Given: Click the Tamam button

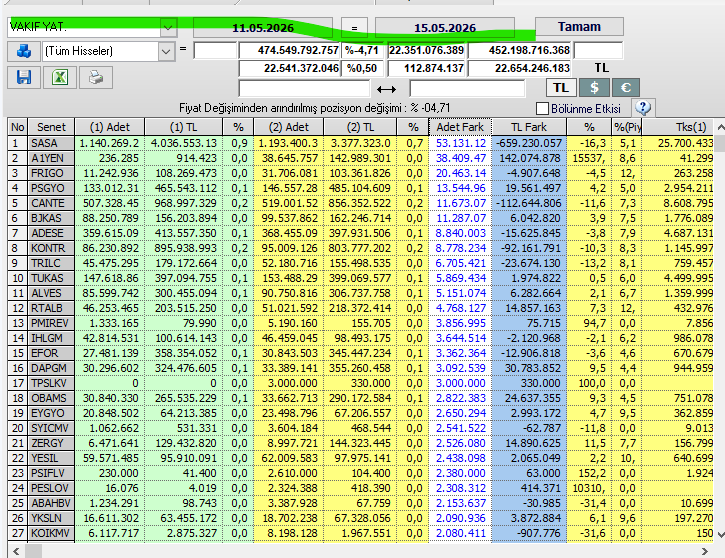Looking at the screenshot, I should point(579,27).
